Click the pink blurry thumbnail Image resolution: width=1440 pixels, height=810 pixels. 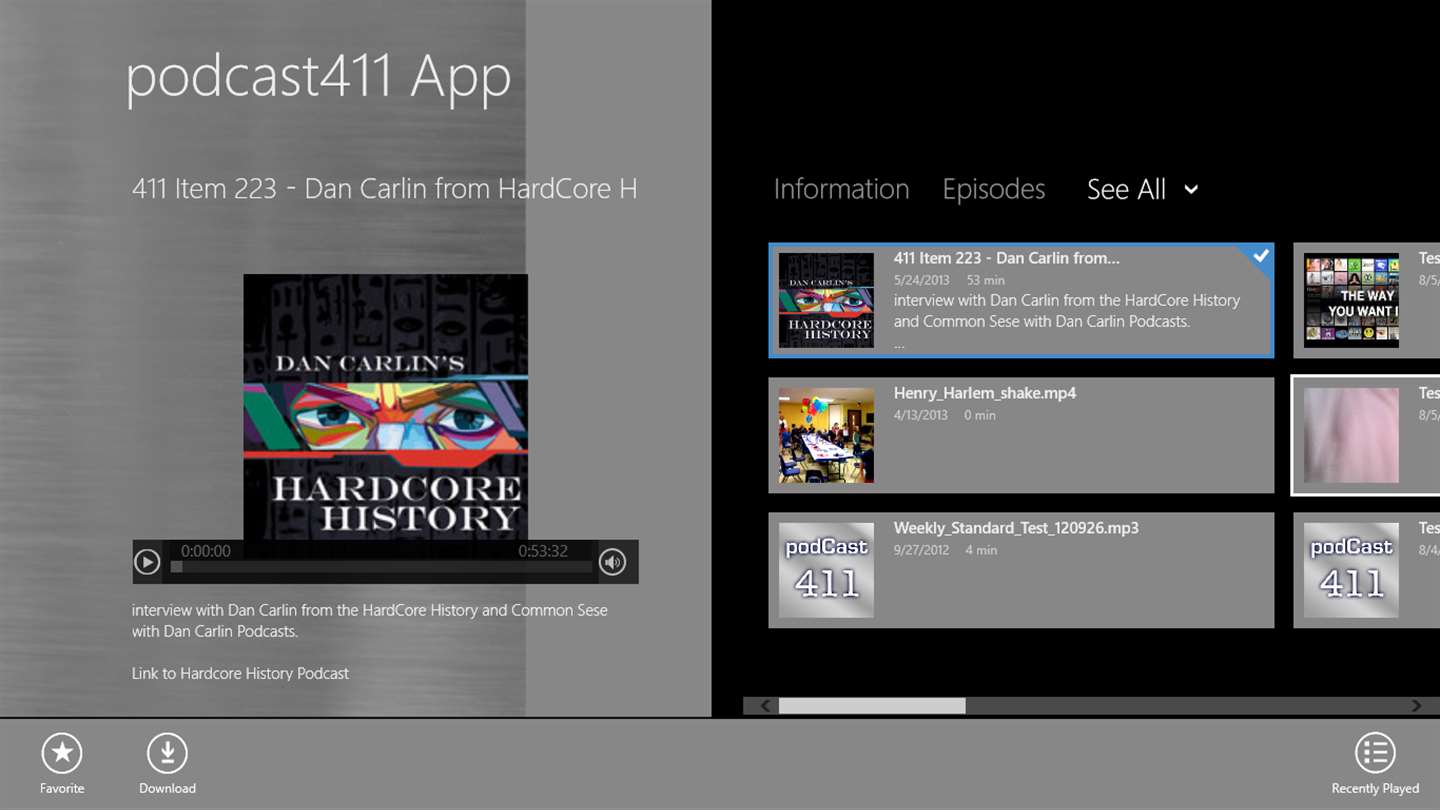1351,435
